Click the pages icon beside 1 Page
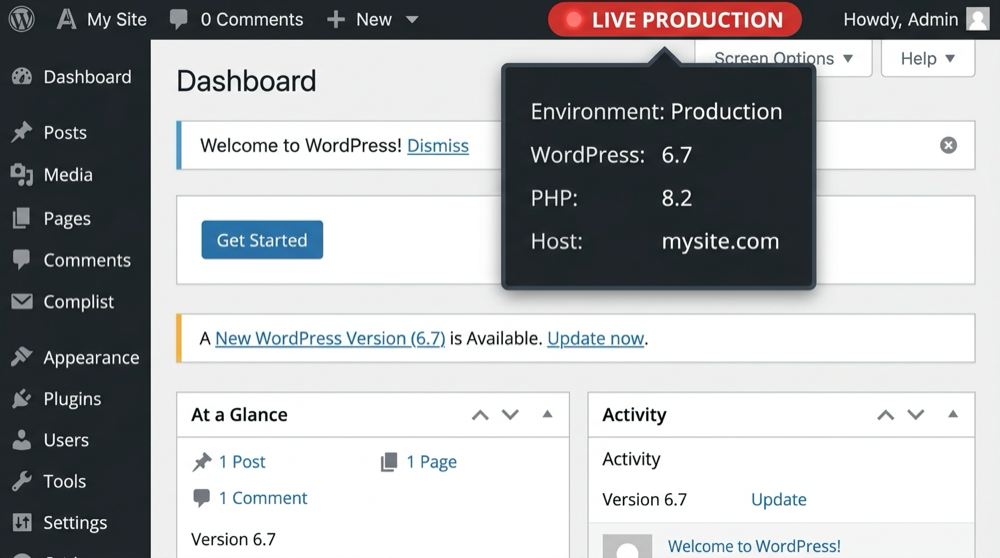Image resolution: width=1000 pixels, height=558 pixels. pyautogui.click(x=389, y=462)
